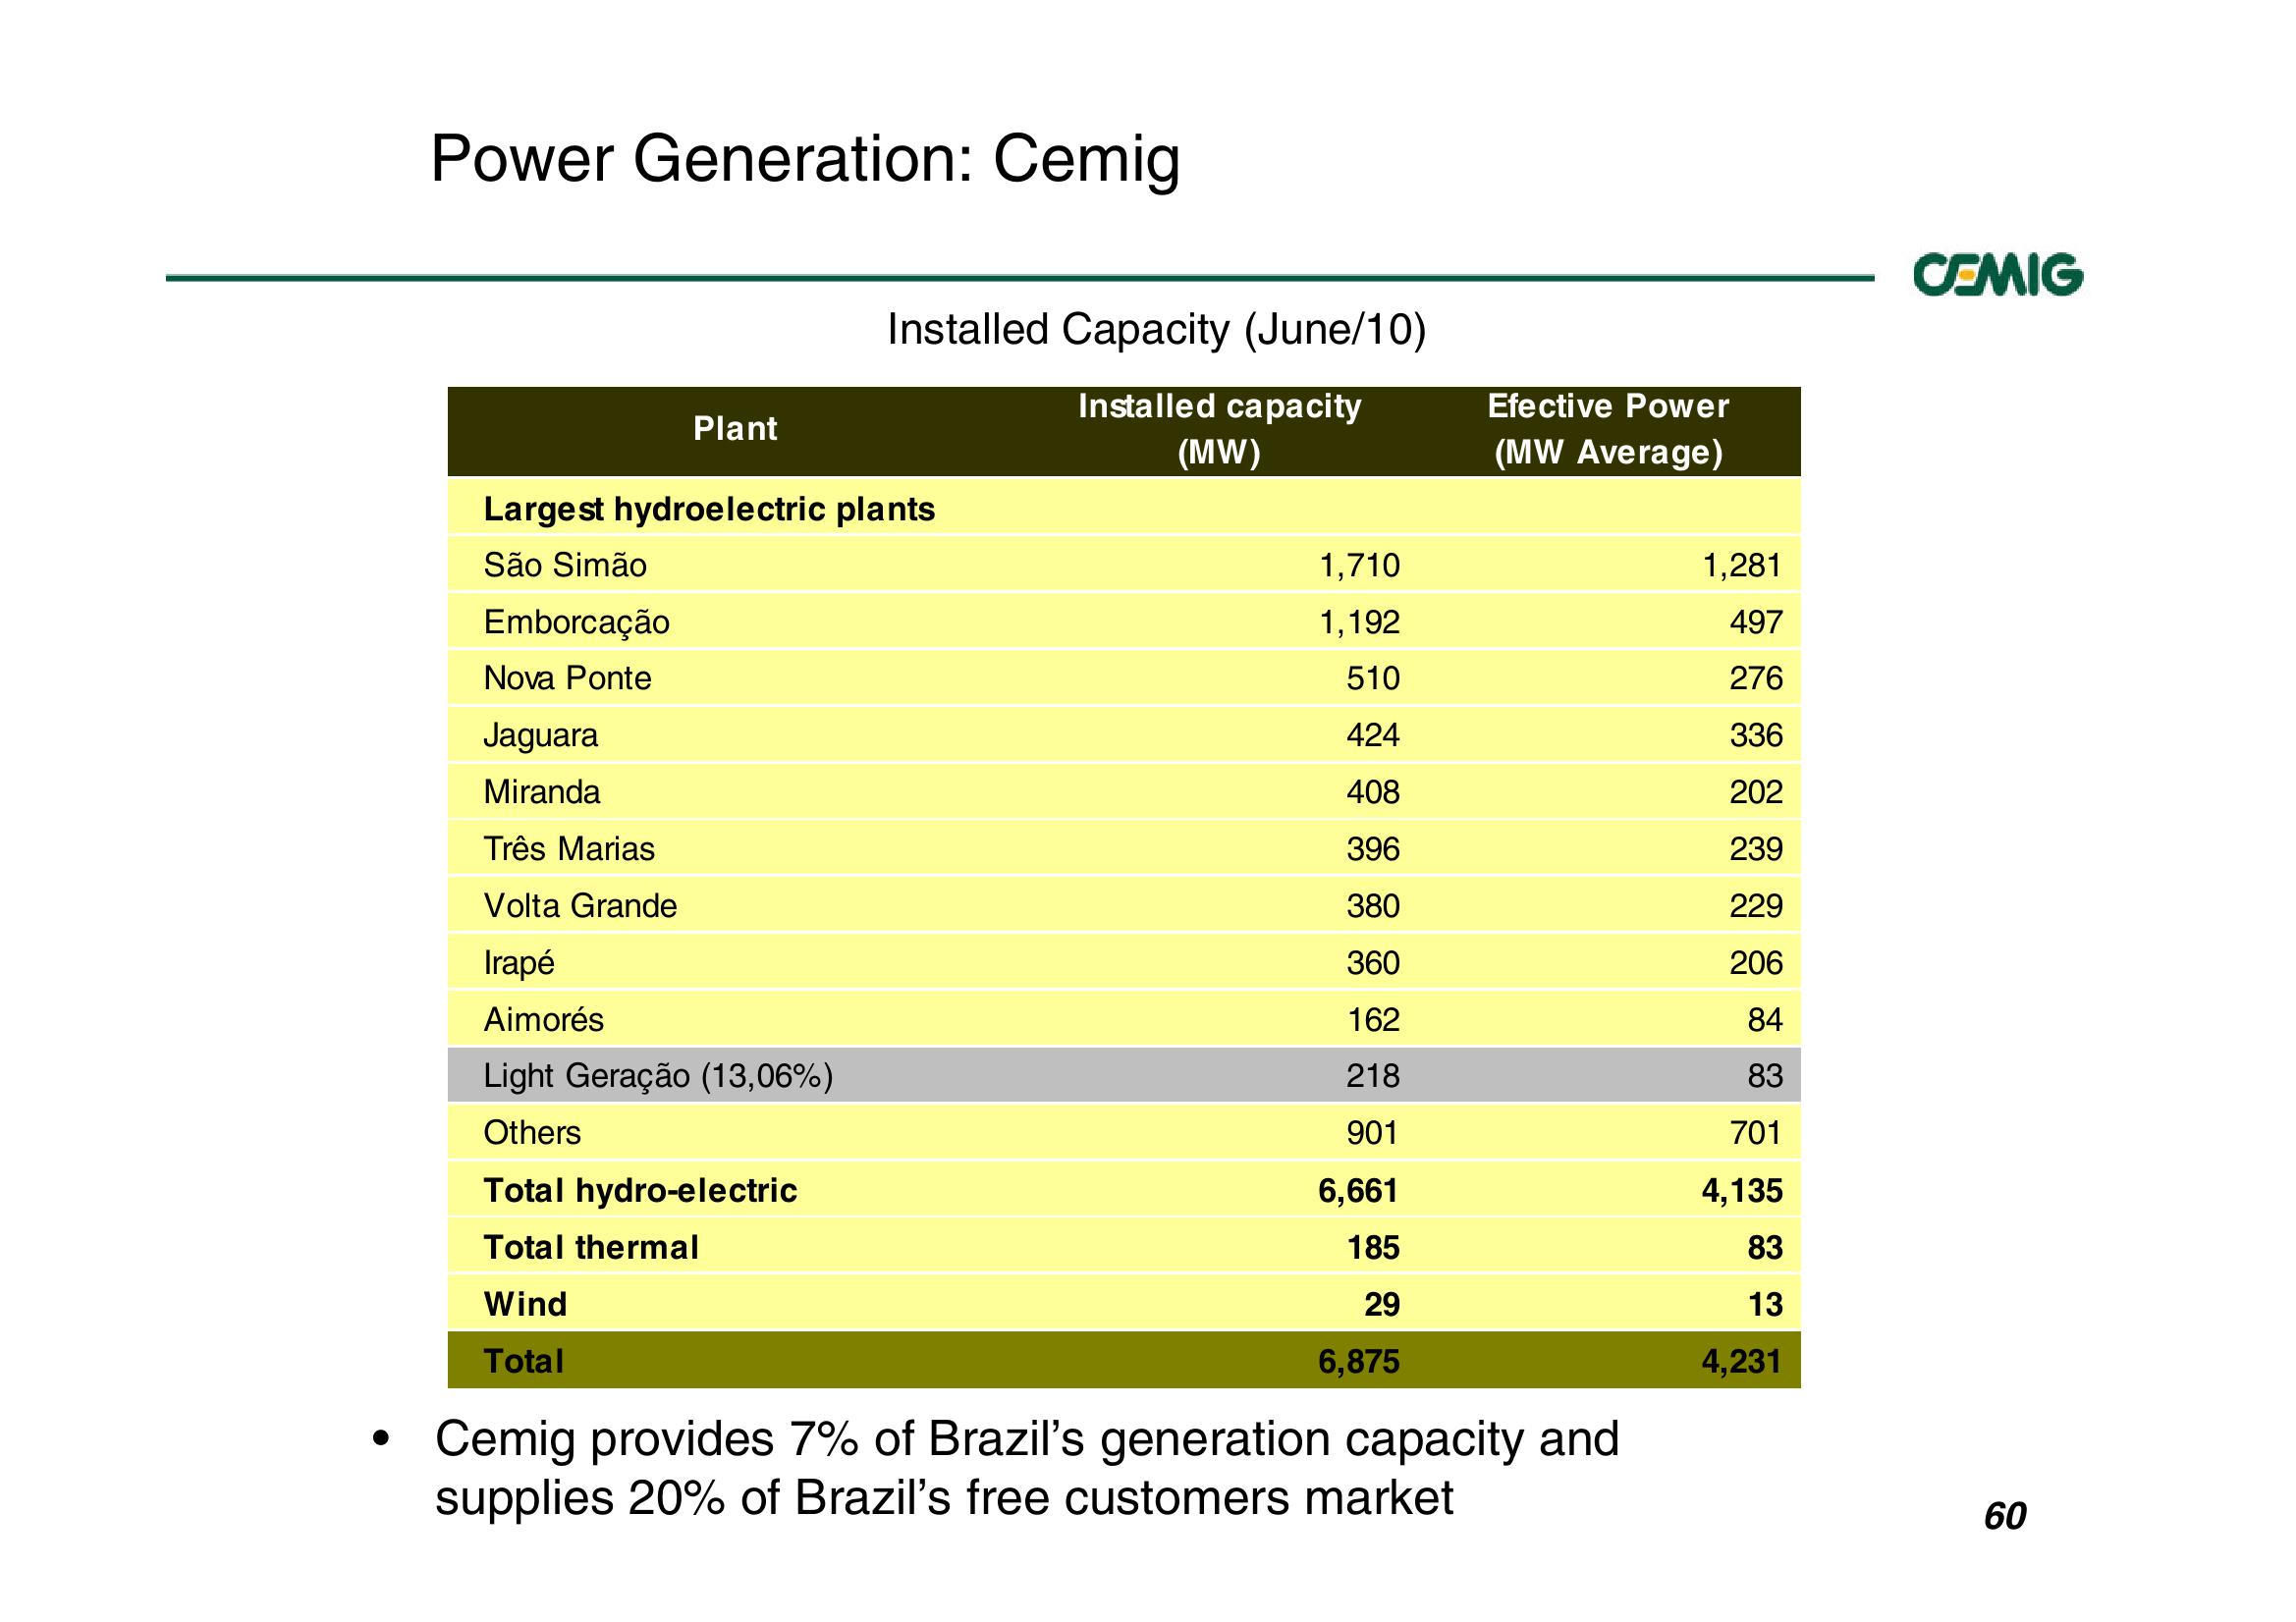2296x1622 pixels.
Task: Select 'Largest hydroelectric plants' row heading
Action: 709,510
